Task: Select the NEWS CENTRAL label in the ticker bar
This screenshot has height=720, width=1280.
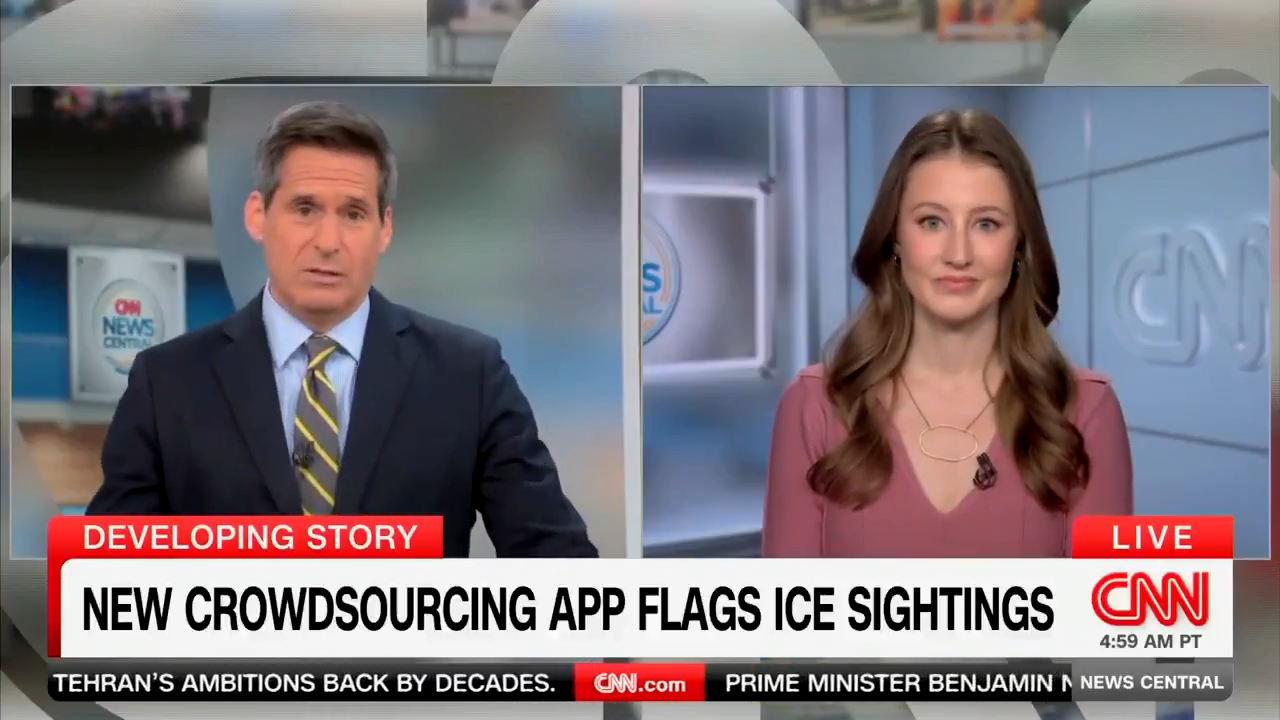Action: 1151,683
